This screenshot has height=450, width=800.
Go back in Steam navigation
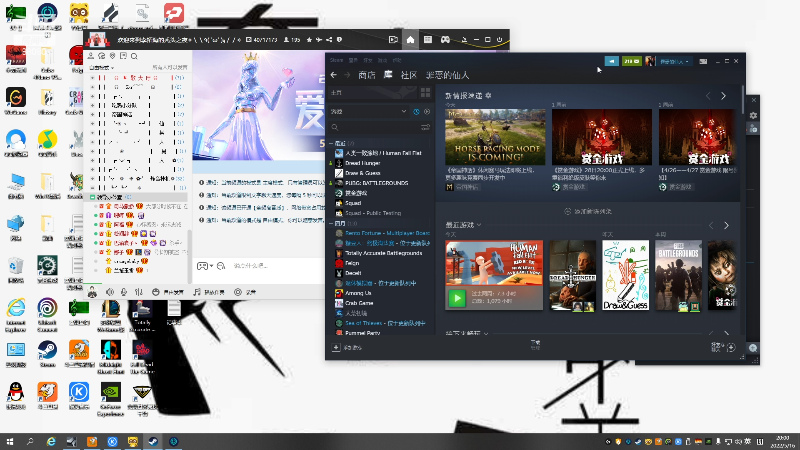(x=334, y=75)
